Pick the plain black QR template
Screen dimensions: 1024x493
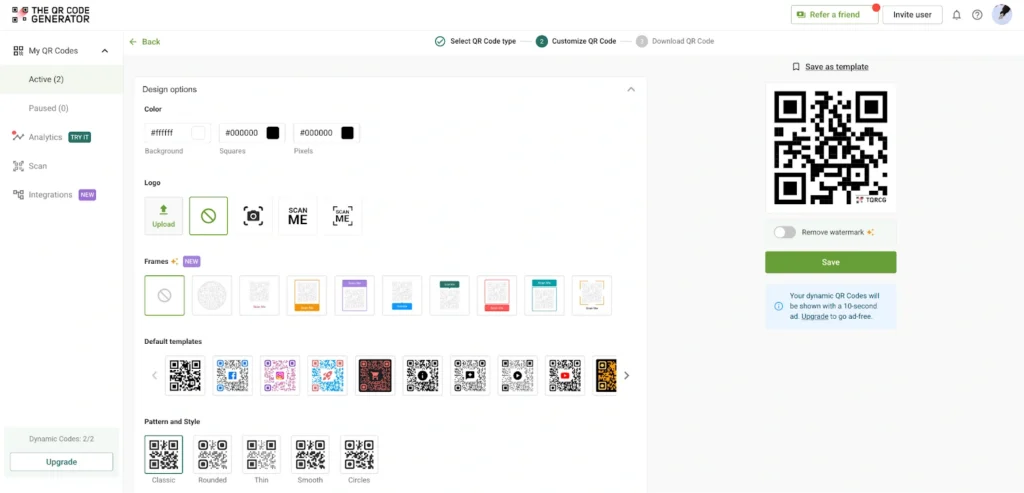click(x=185, y=375)
